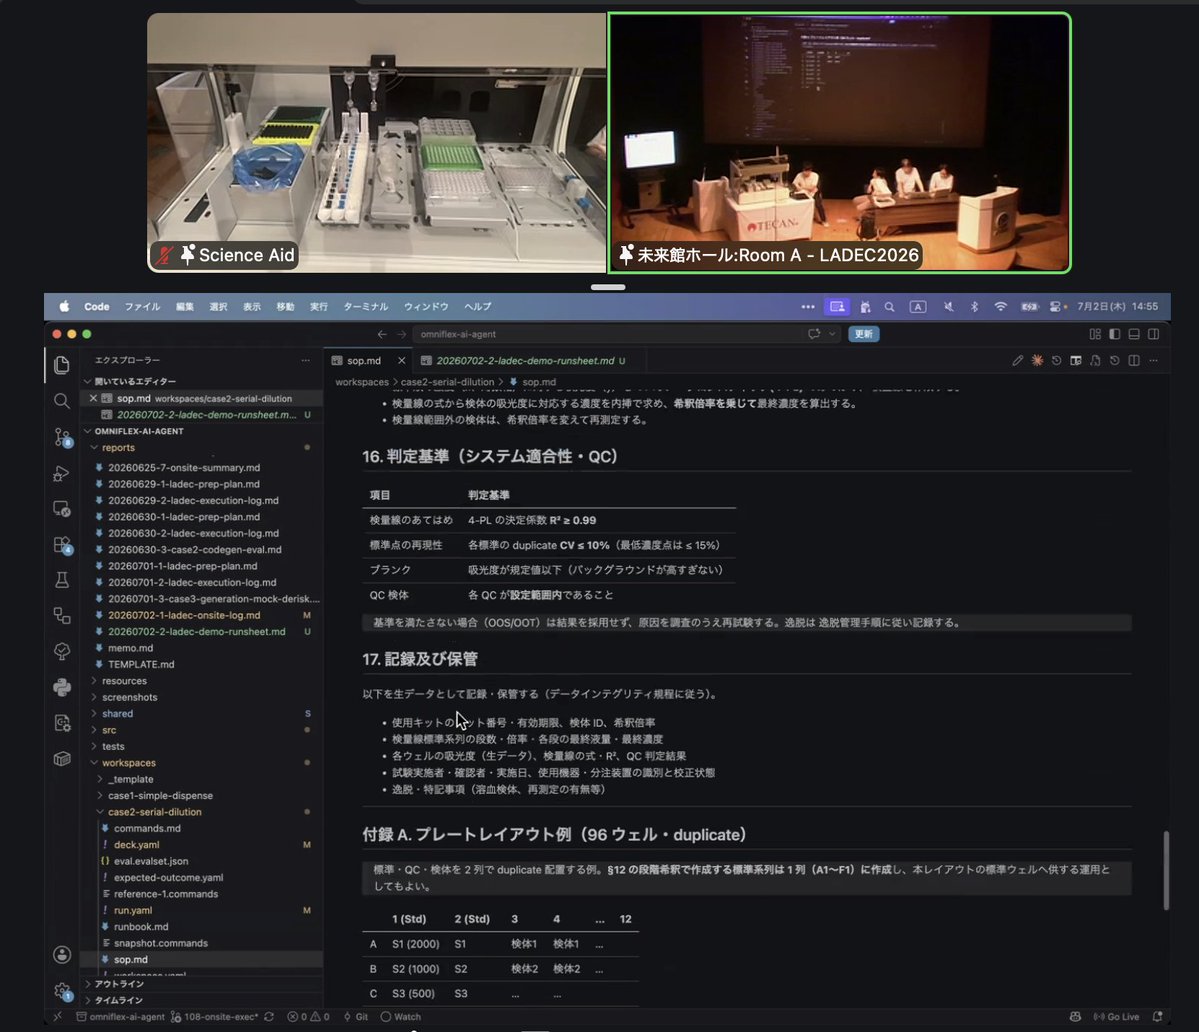Click the errors and warnings counter
Image resolution: width=1199 pixels, height=1032 pixels.
308,1017
